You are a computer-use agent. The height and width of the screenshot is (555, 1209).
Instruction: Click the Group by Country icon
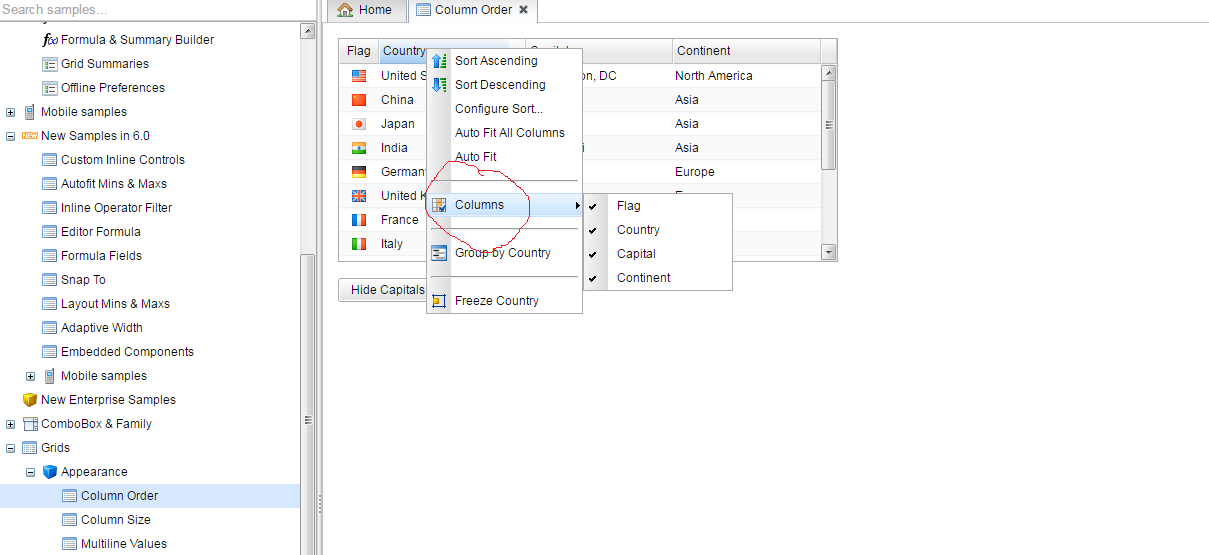(x=439, y=253)
